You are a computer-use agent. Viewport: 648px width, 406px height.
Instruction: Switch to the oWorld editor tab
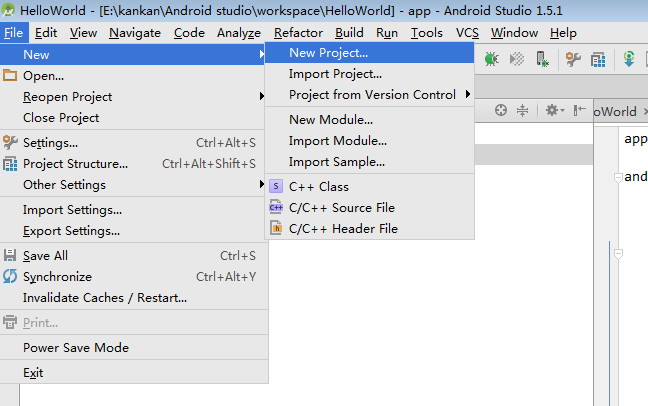620,111
